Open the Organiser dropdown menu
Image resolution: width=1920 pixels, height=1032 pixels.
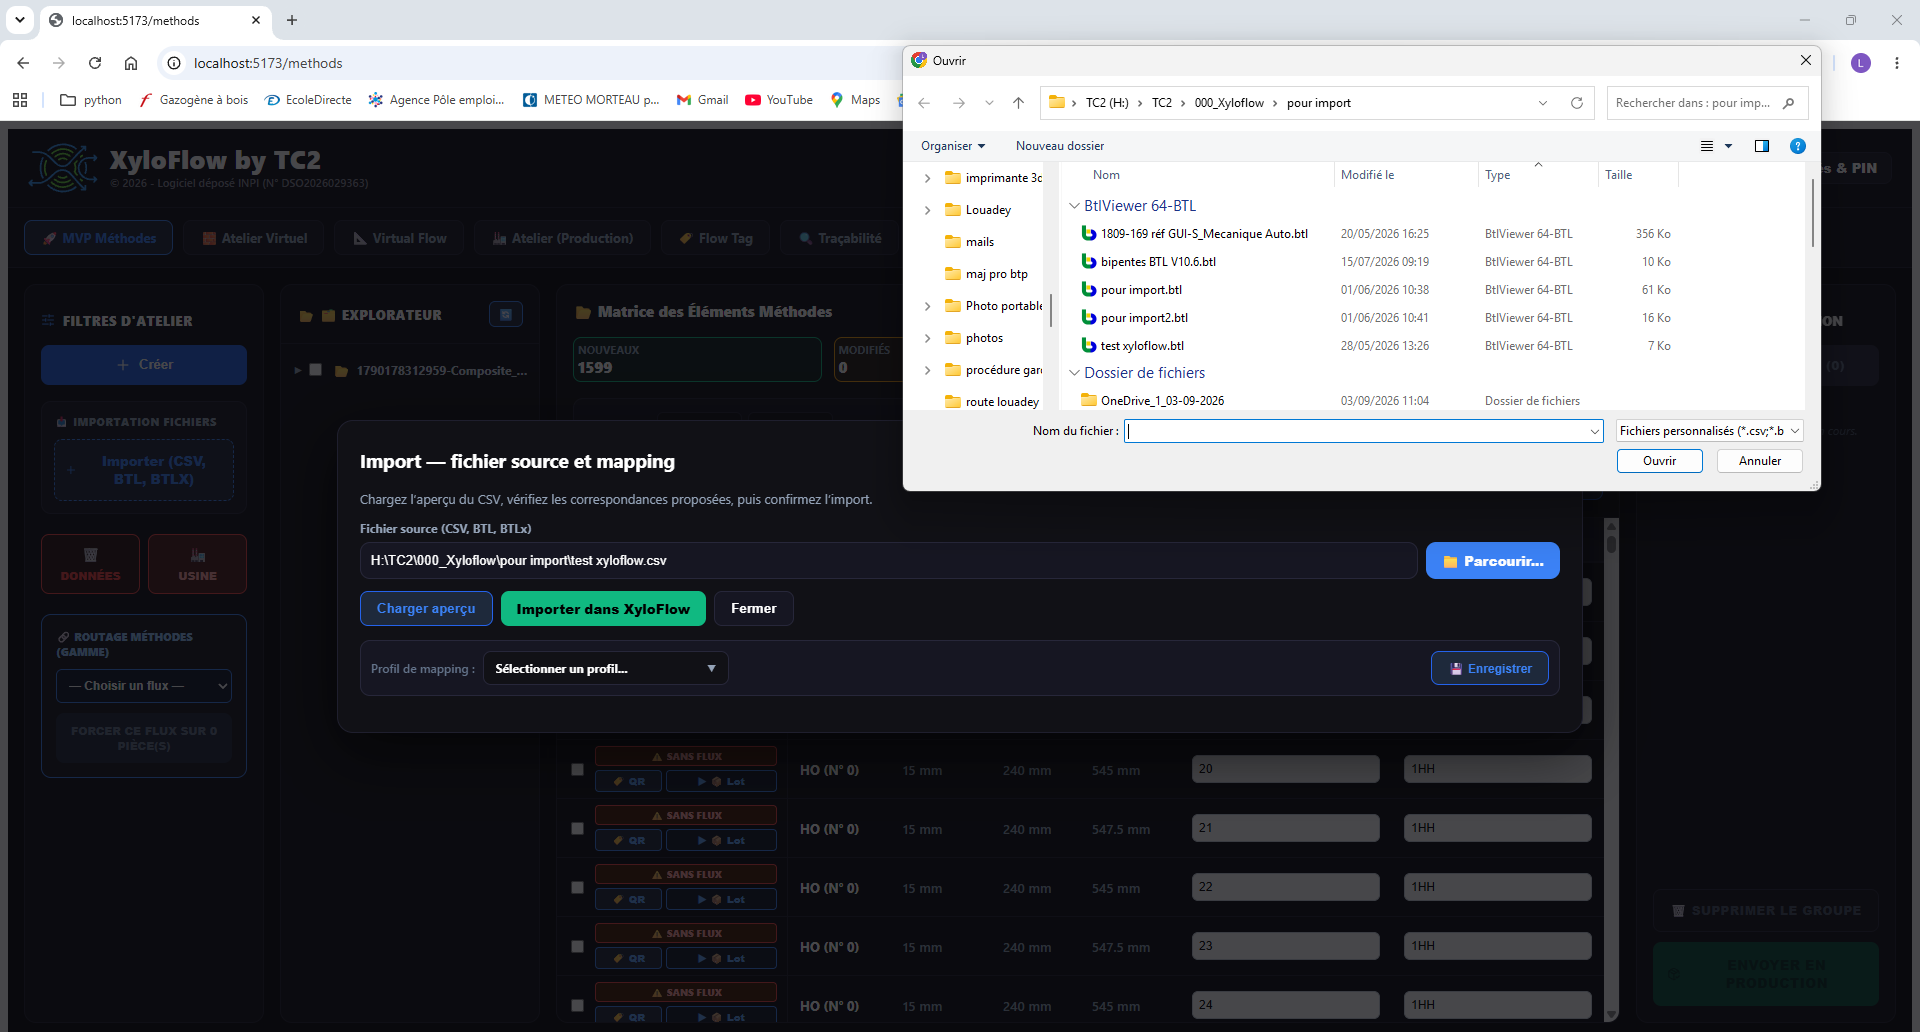tap(953, 146)
